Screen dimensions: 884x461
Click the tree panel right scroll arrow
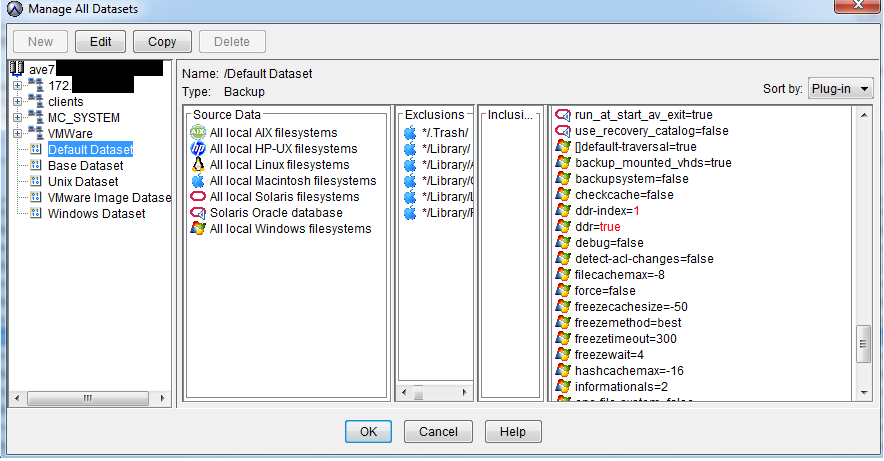point(162,398)
